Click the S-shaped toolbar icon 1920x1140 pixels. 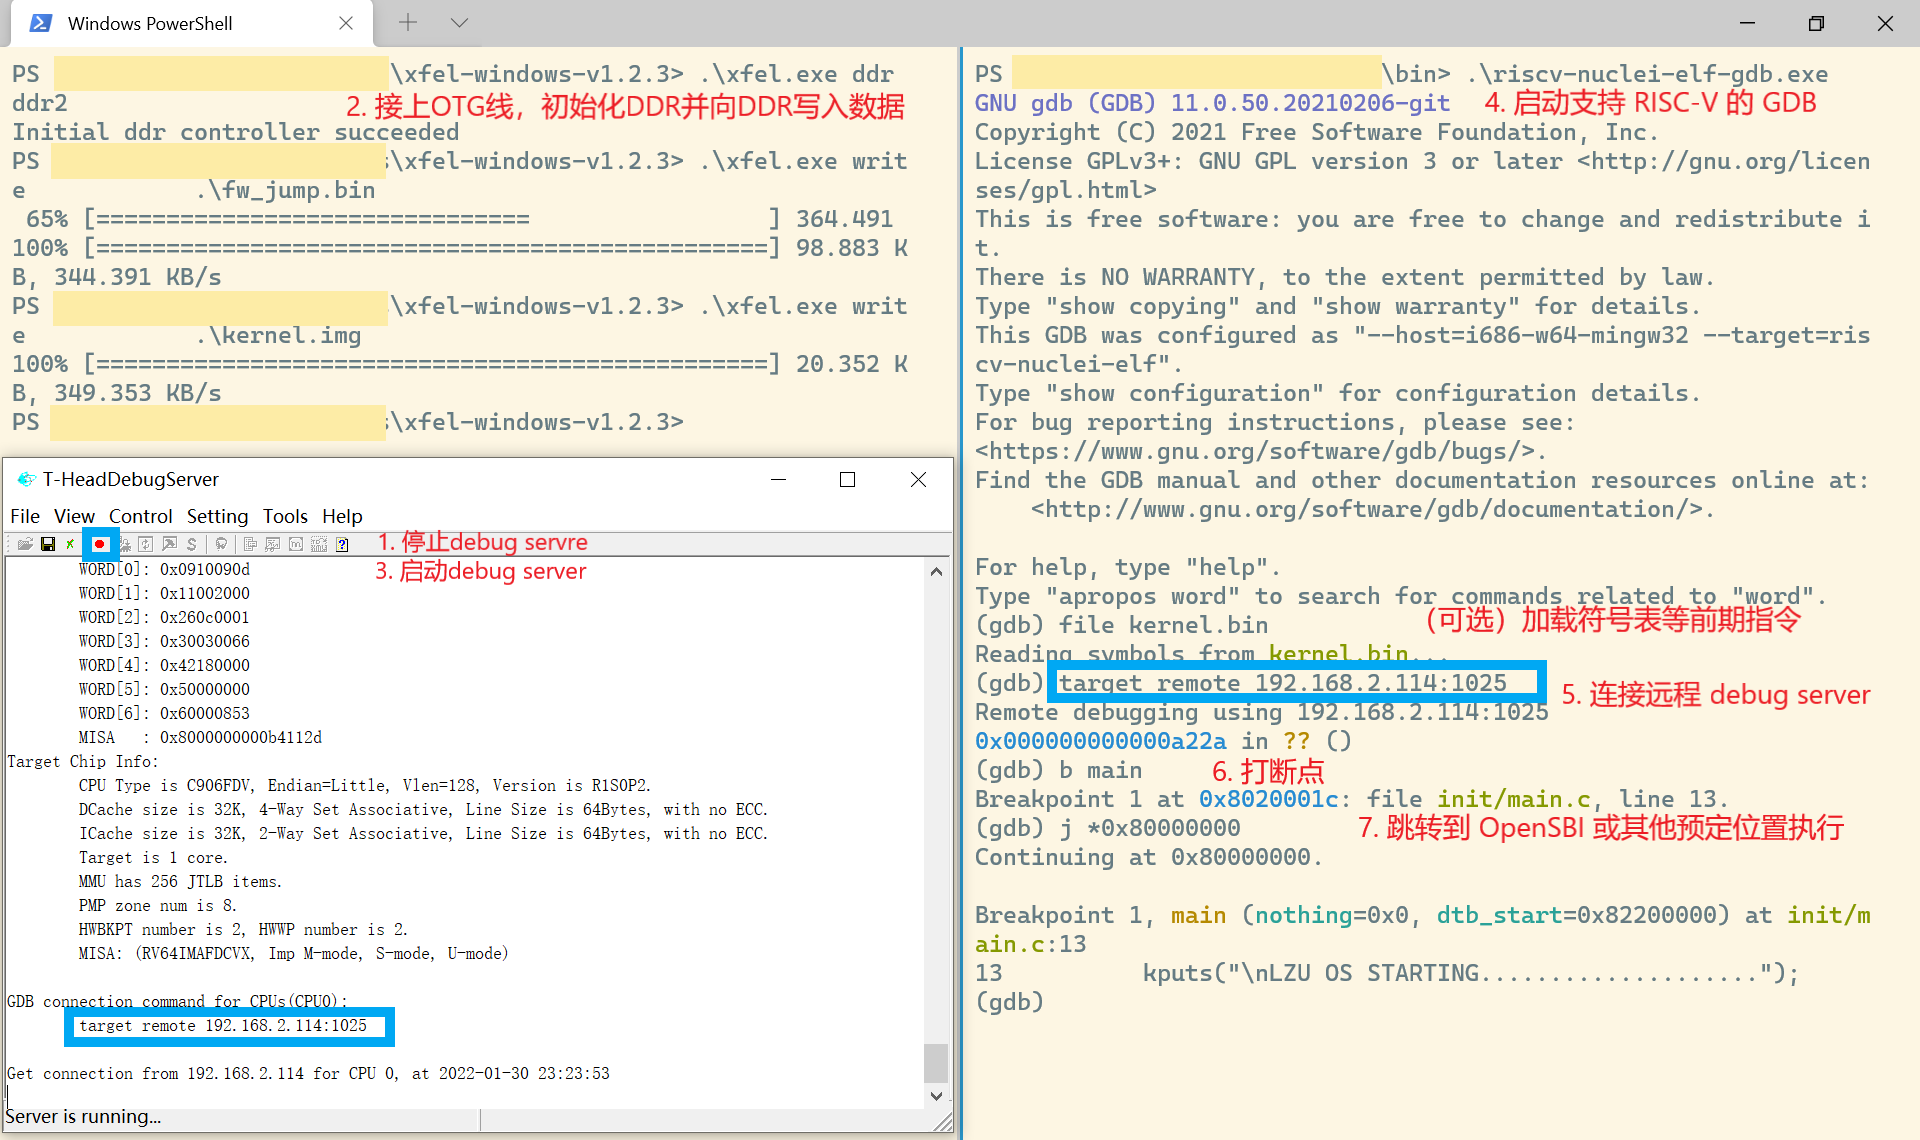click(191, 544)
